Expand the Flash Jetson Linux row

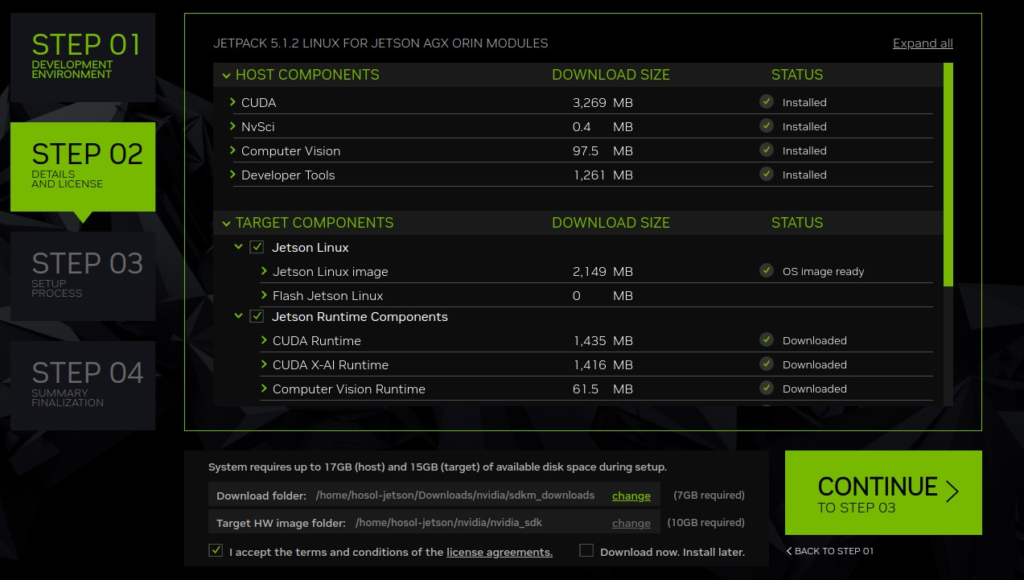coord(264,295)
